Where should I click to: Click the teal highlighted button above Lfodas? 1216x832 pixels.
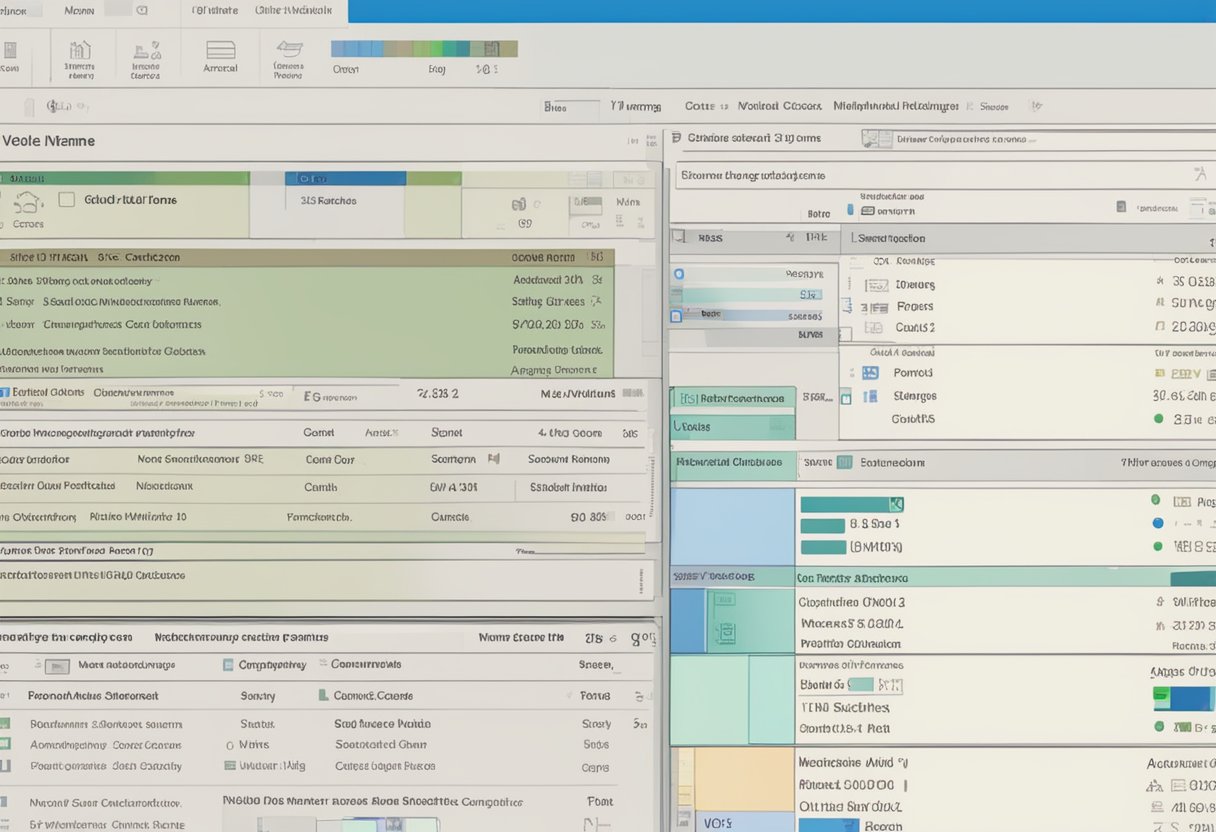click(x=733, y=398)
